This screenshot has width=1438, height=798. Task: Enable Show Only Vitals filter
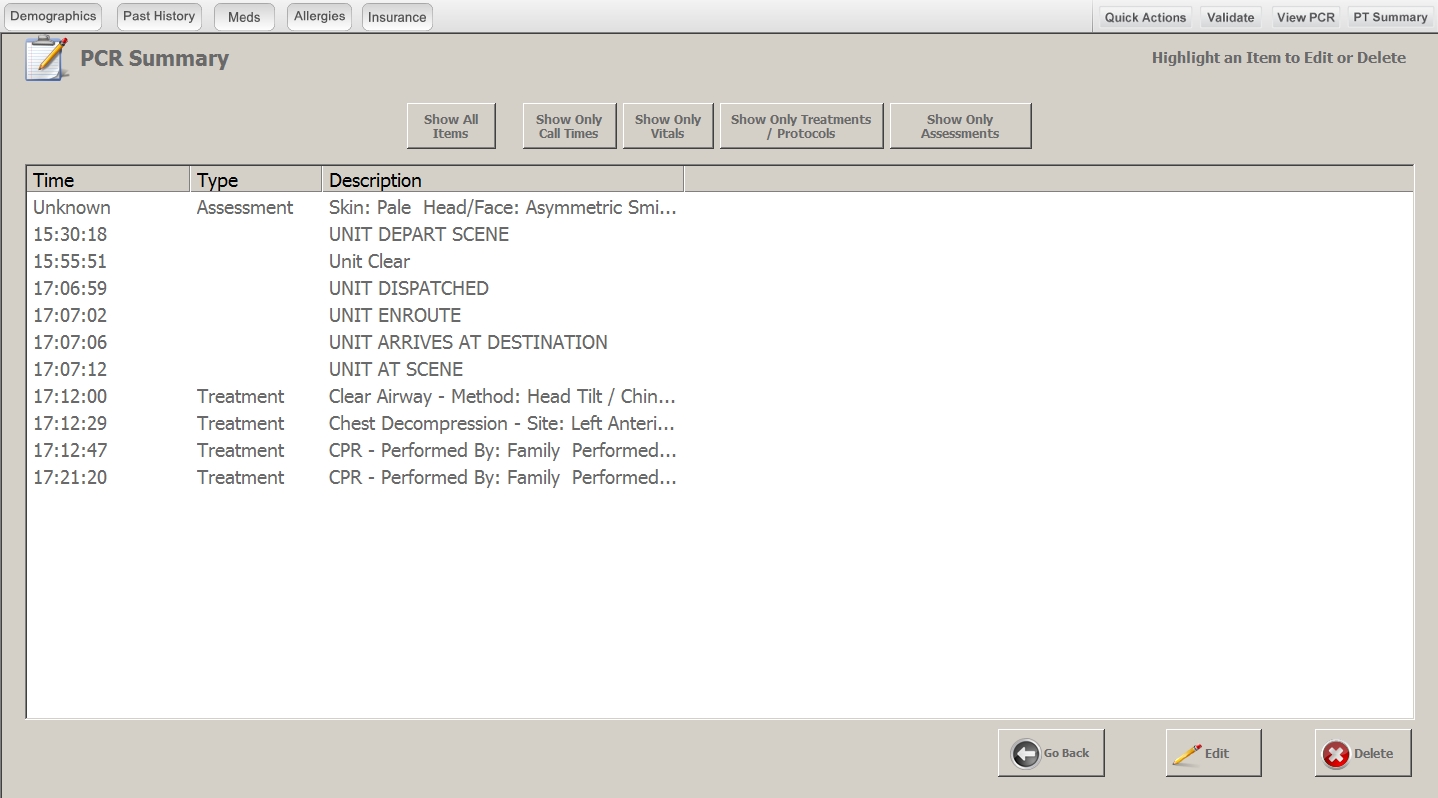point(667,126)
